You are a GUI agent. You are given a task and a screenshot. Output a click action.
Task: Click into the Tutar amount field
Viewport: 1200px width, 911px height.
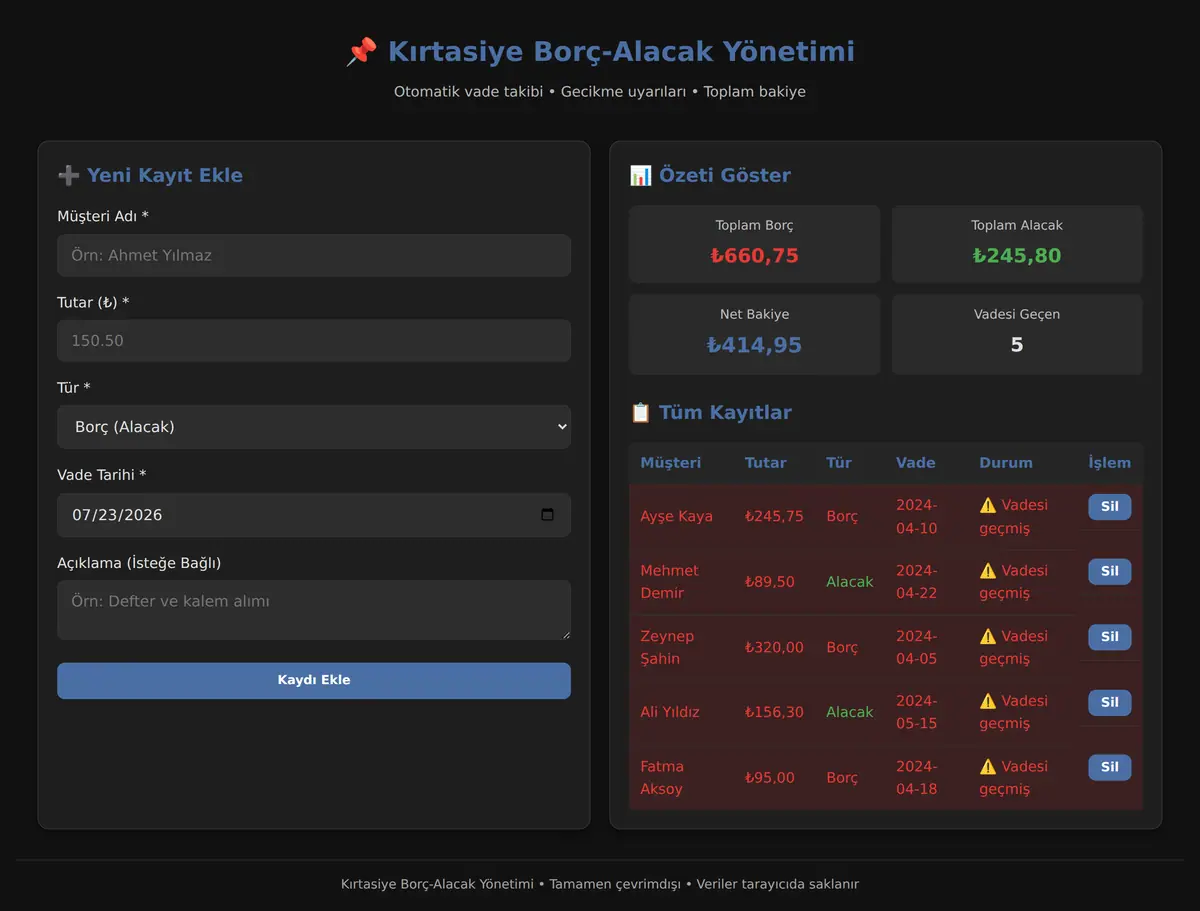[x=314, y=341]
